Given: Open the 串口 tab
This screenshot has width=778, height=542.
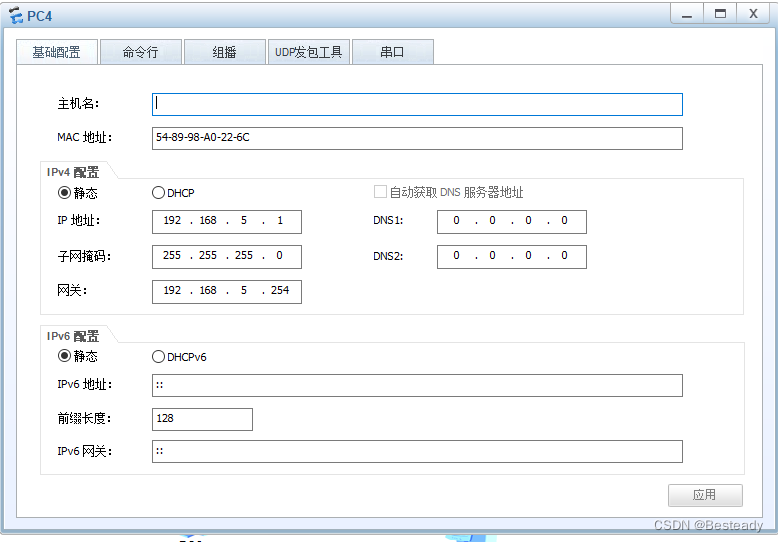Looking at the screenshot, I should point(392,52).
